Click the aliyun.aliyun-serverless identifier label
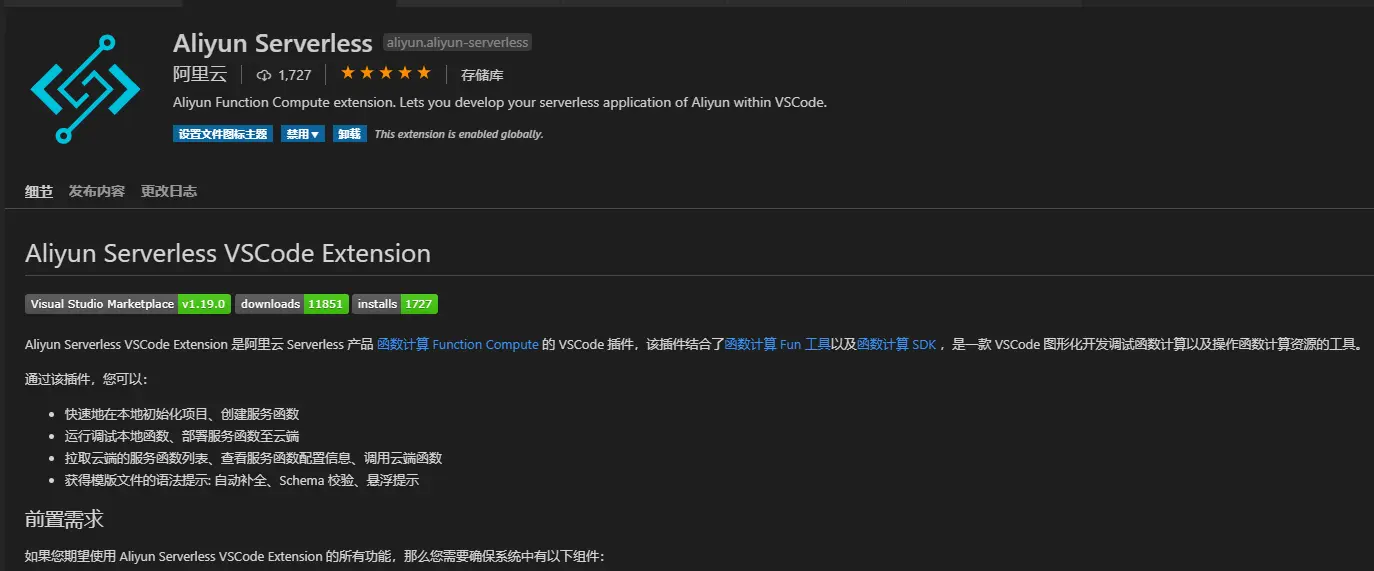 click(x=458, y=43)
